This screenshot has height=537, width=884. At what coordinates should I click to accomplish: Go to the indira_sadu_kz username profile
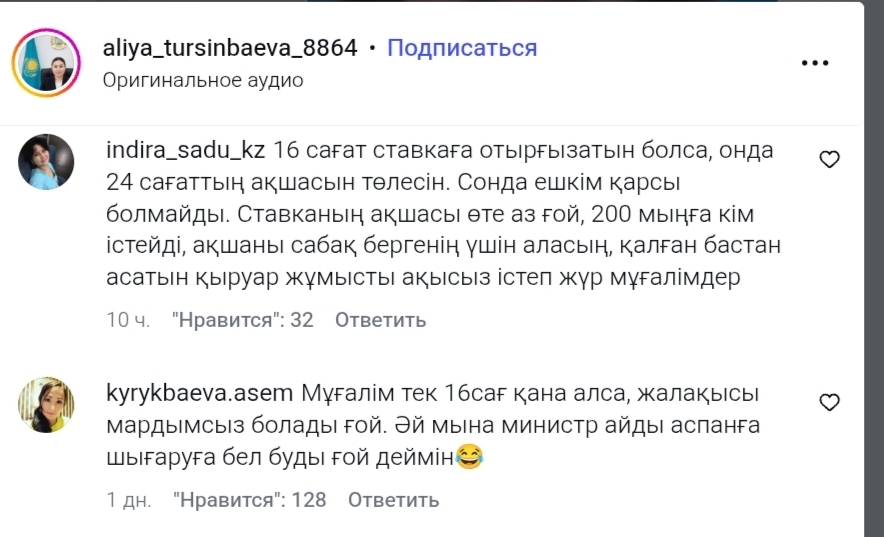pyautogui.click(x=185, y=152)
